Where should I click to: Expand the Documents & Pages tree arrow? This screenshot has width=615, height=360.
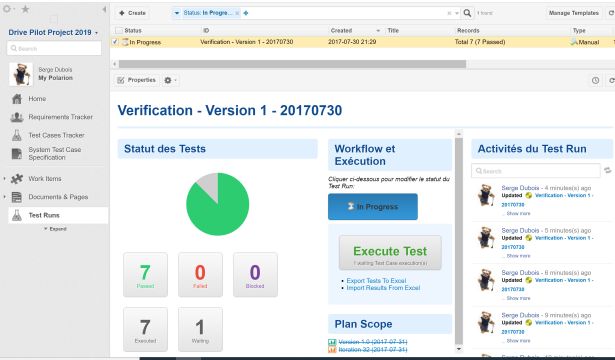pos(4,197)
